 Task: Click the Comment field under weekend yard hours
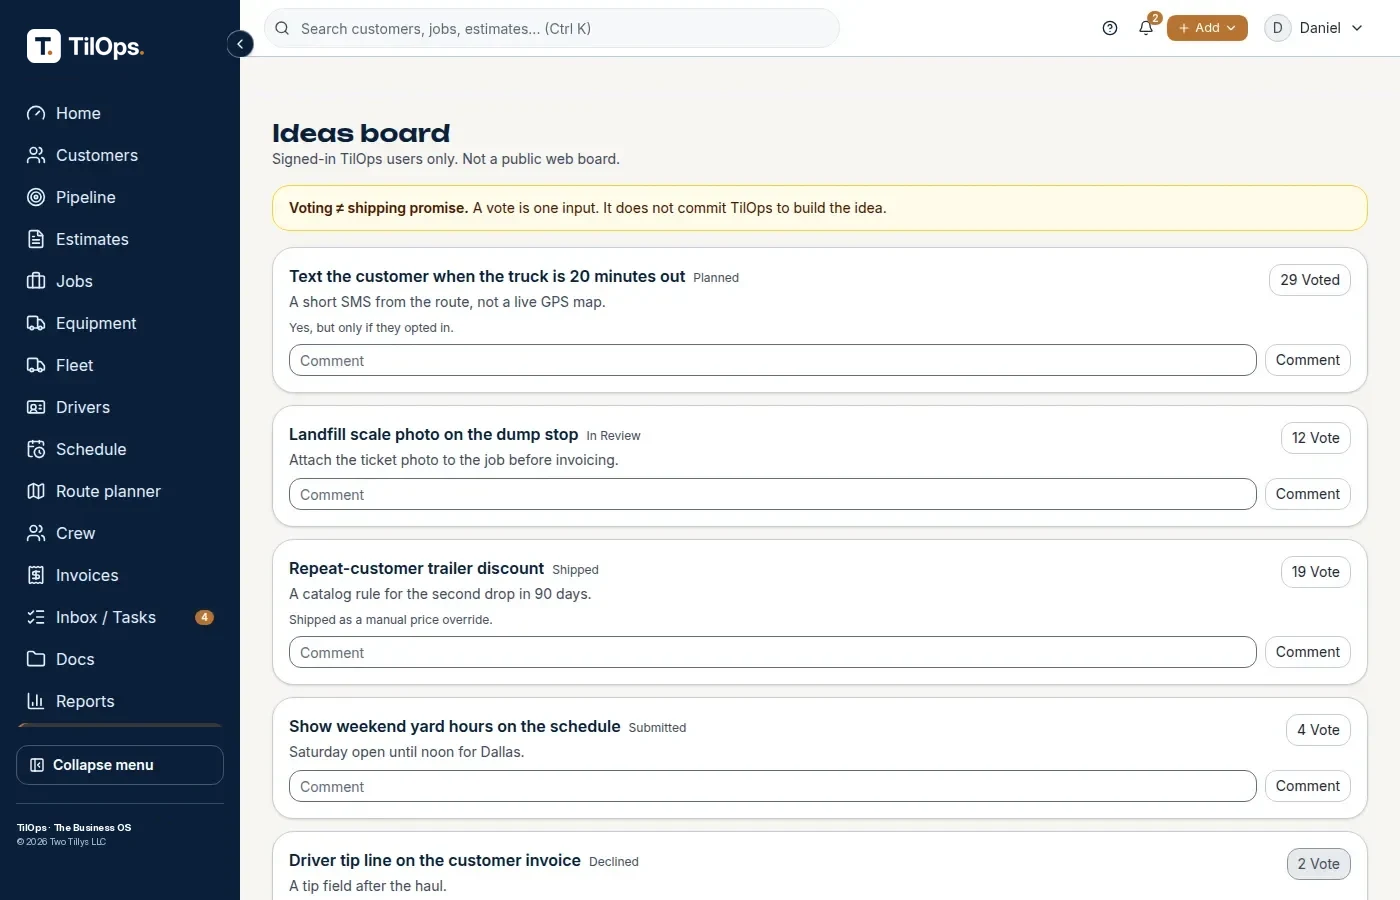773,786
